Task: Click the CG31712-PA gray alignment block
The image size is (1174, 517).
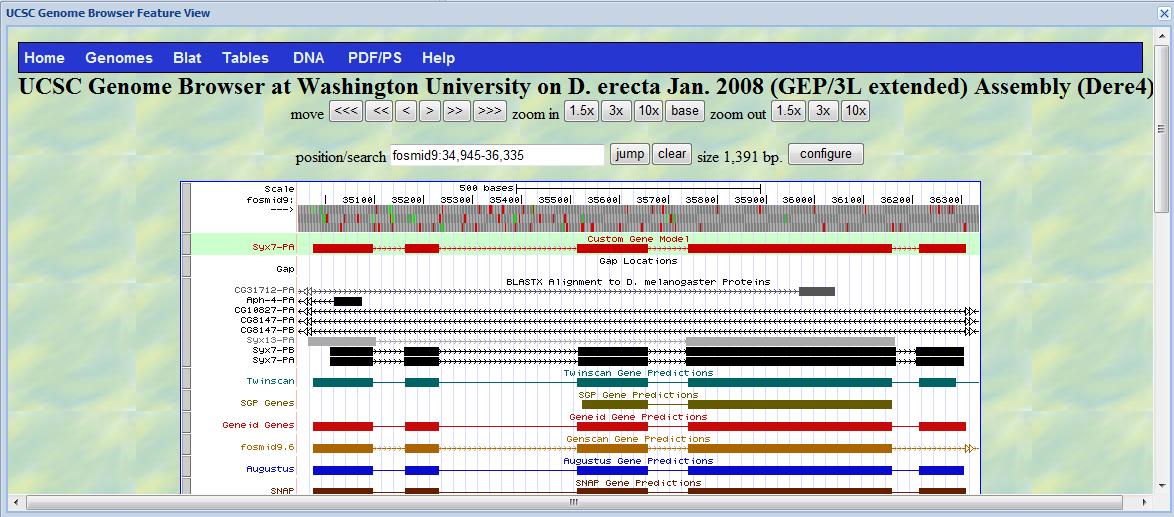Action: pyautogui.click(x=817, y=291)
